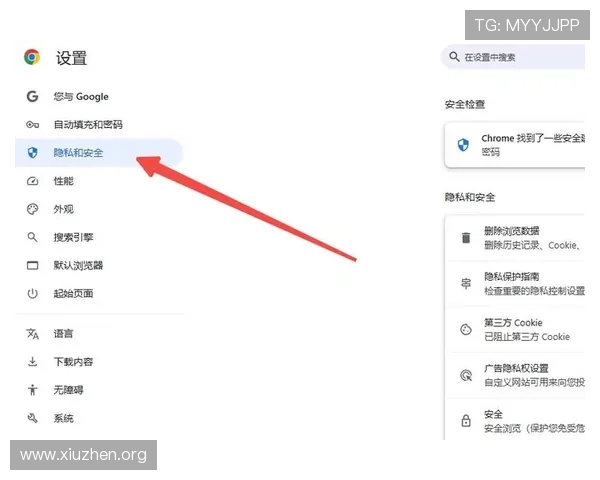Open 自动填充和密码 in the sidebar
Image resolution: width=600 pixels, height=480 pixels.
[x=99, y=124]
